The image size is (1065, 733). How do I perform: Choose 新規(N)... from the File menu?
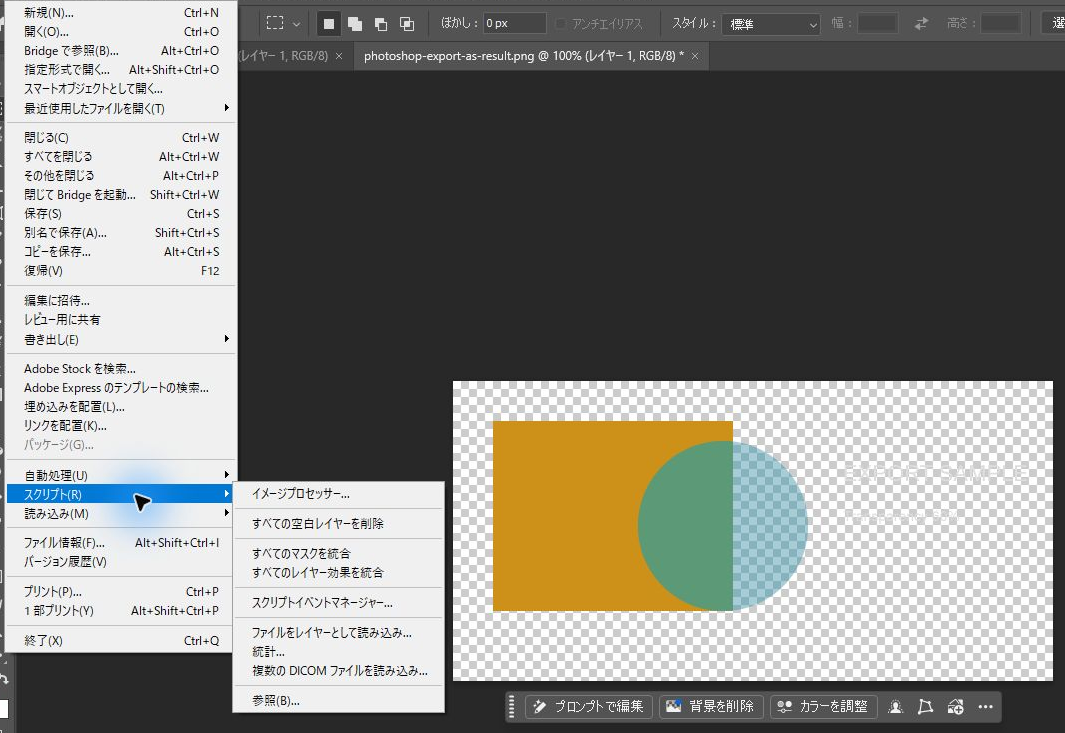click(121, 12)
